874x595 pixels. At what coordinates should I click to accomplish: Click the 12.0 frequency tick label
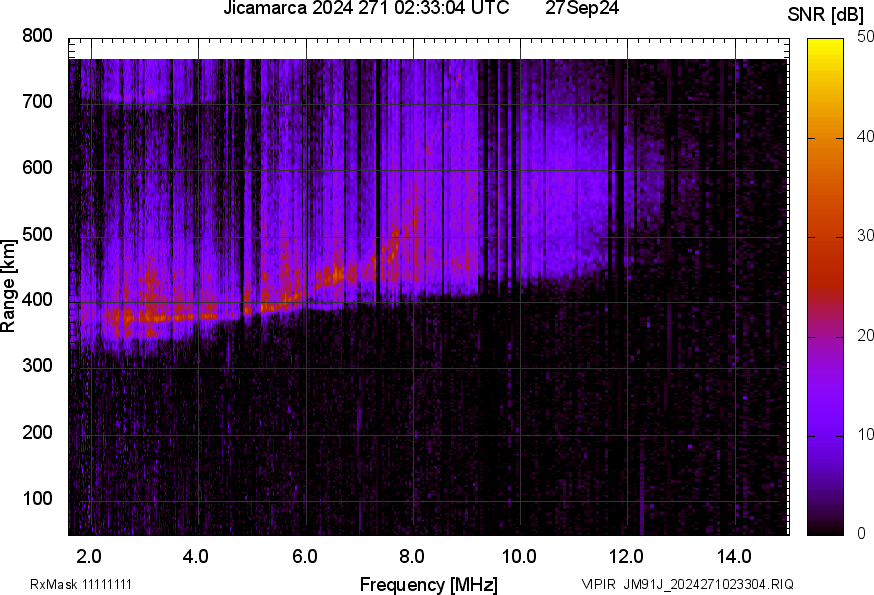(627, 557)
